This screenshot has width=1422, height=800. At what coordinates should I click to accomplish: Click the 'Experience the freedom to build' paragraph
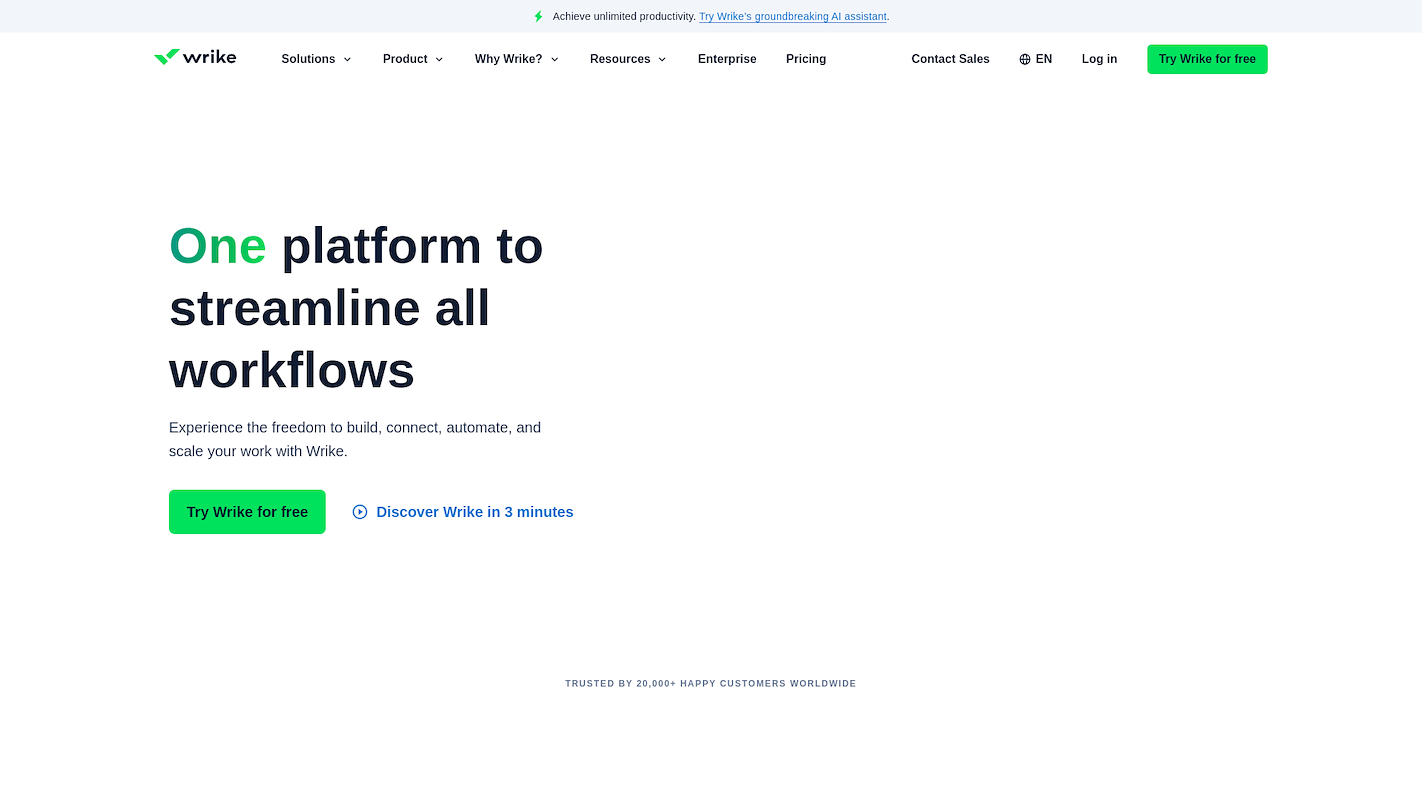point(355,439)
